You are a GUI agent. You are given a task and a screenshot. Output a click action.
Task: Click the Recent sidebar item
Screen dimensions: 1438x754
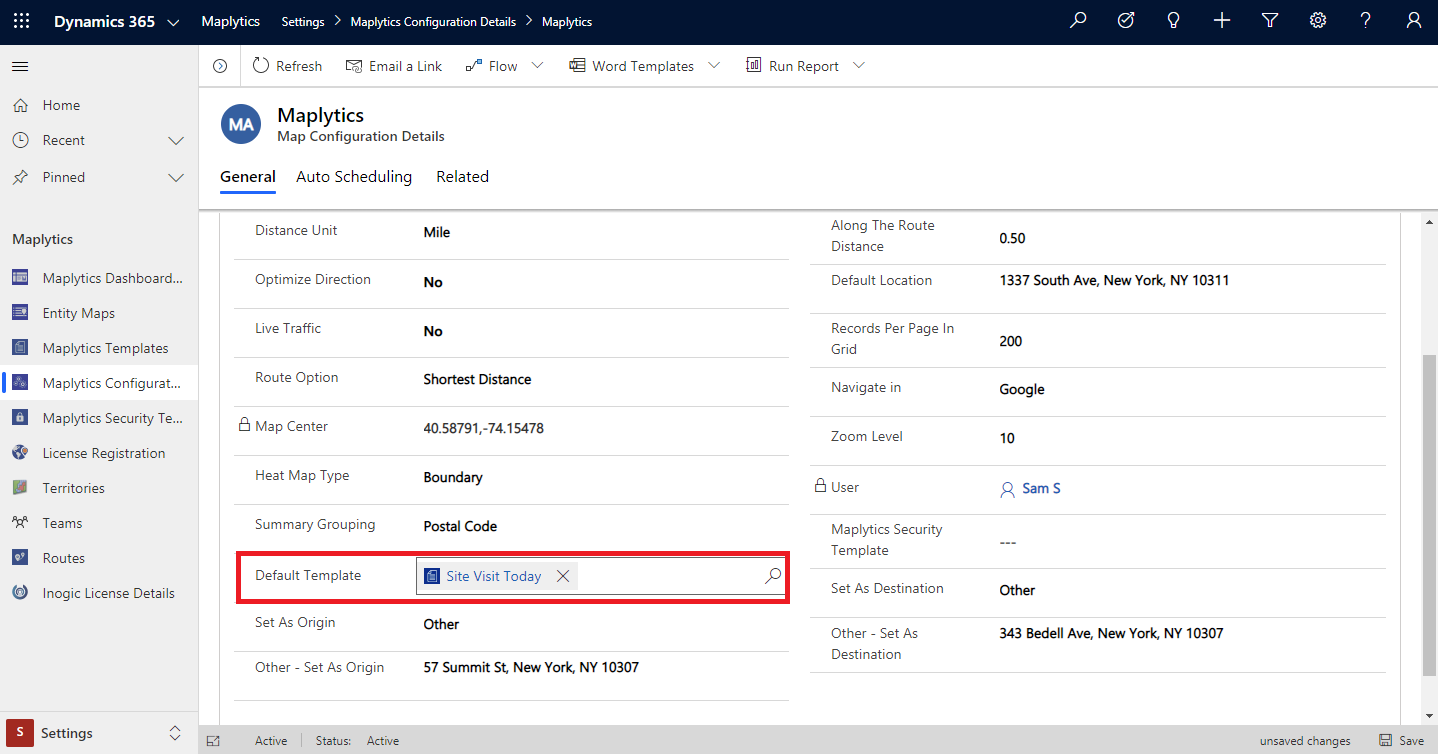[99, 140]
